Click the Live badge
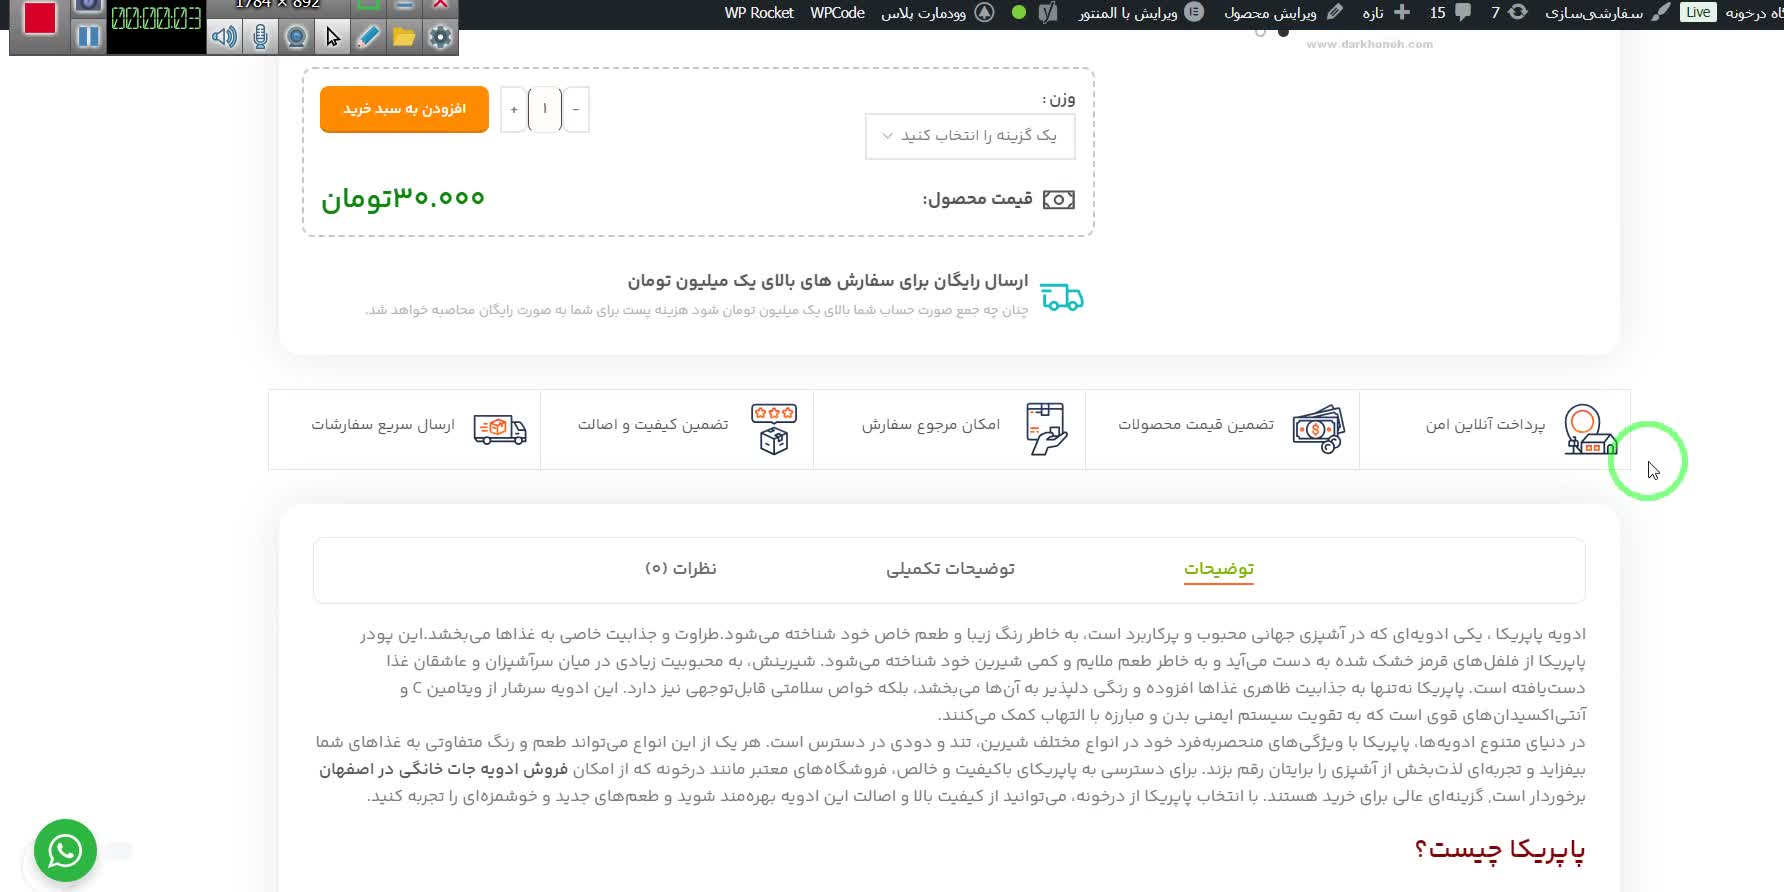Viewport: 1784px width, 892px height. click(x=1698, y=13)
